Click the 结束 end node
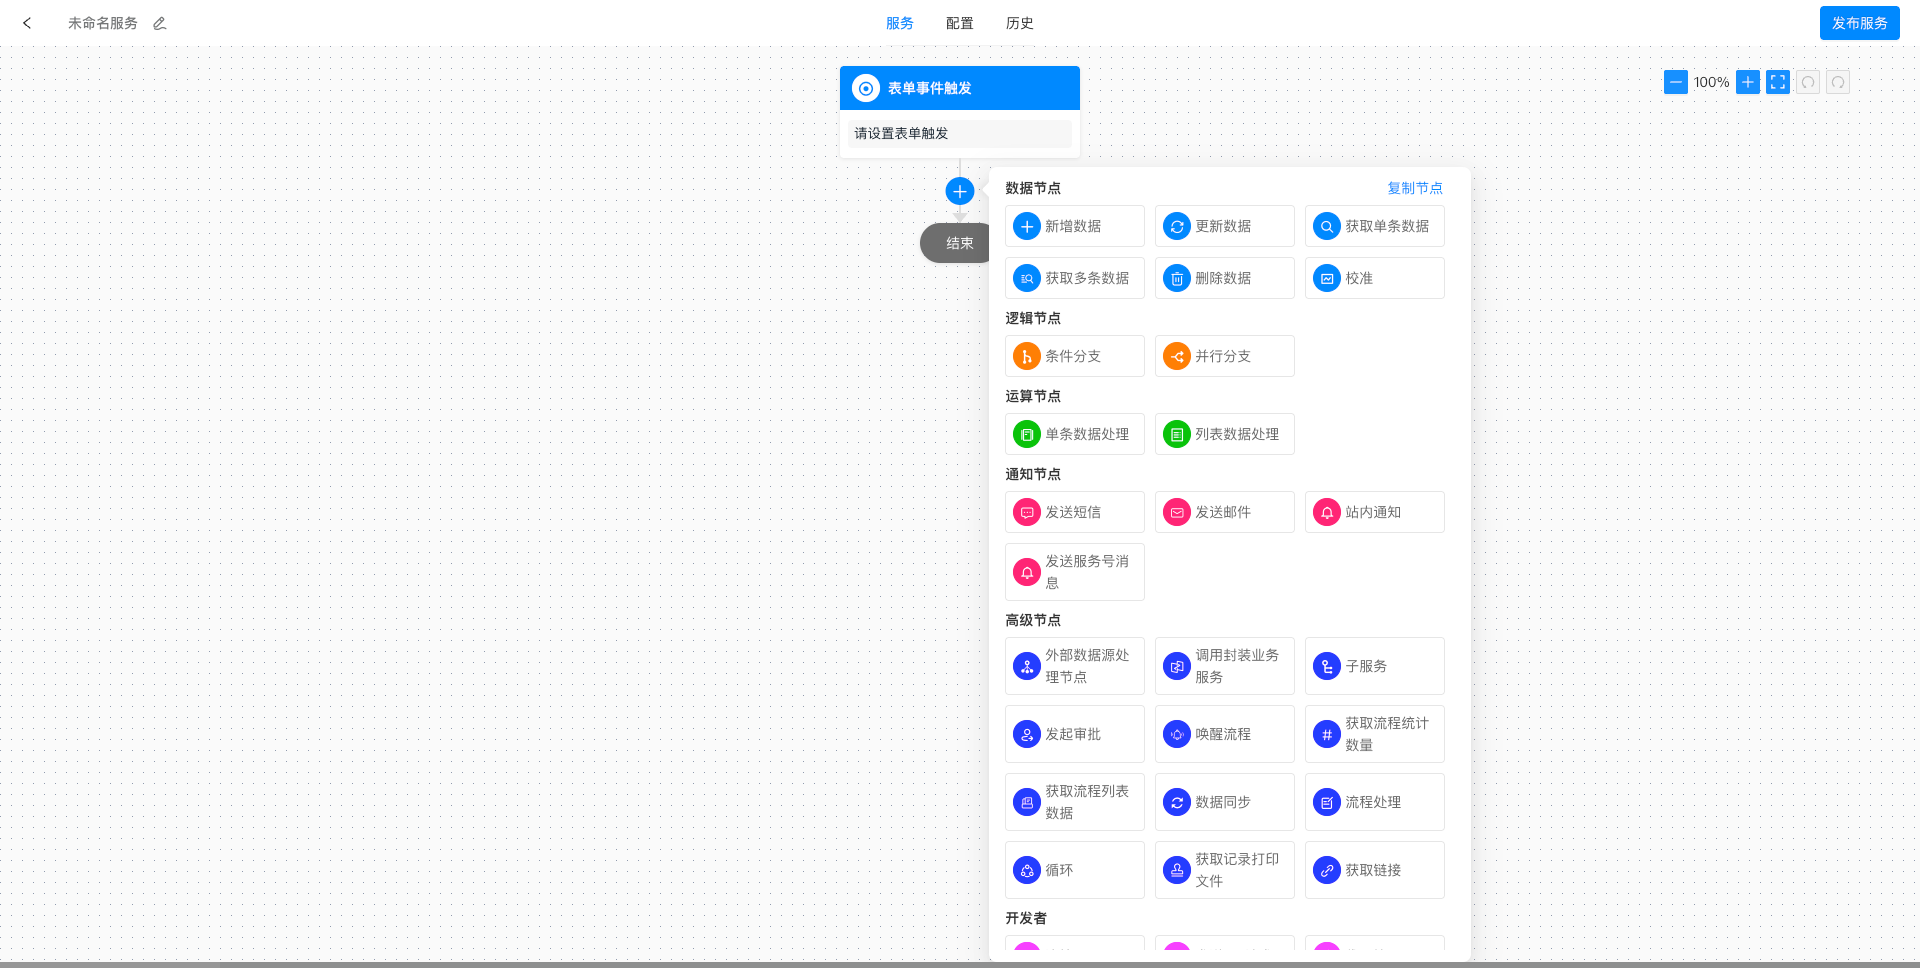The width and height of the screenshot is (1920, 968). 955,243
